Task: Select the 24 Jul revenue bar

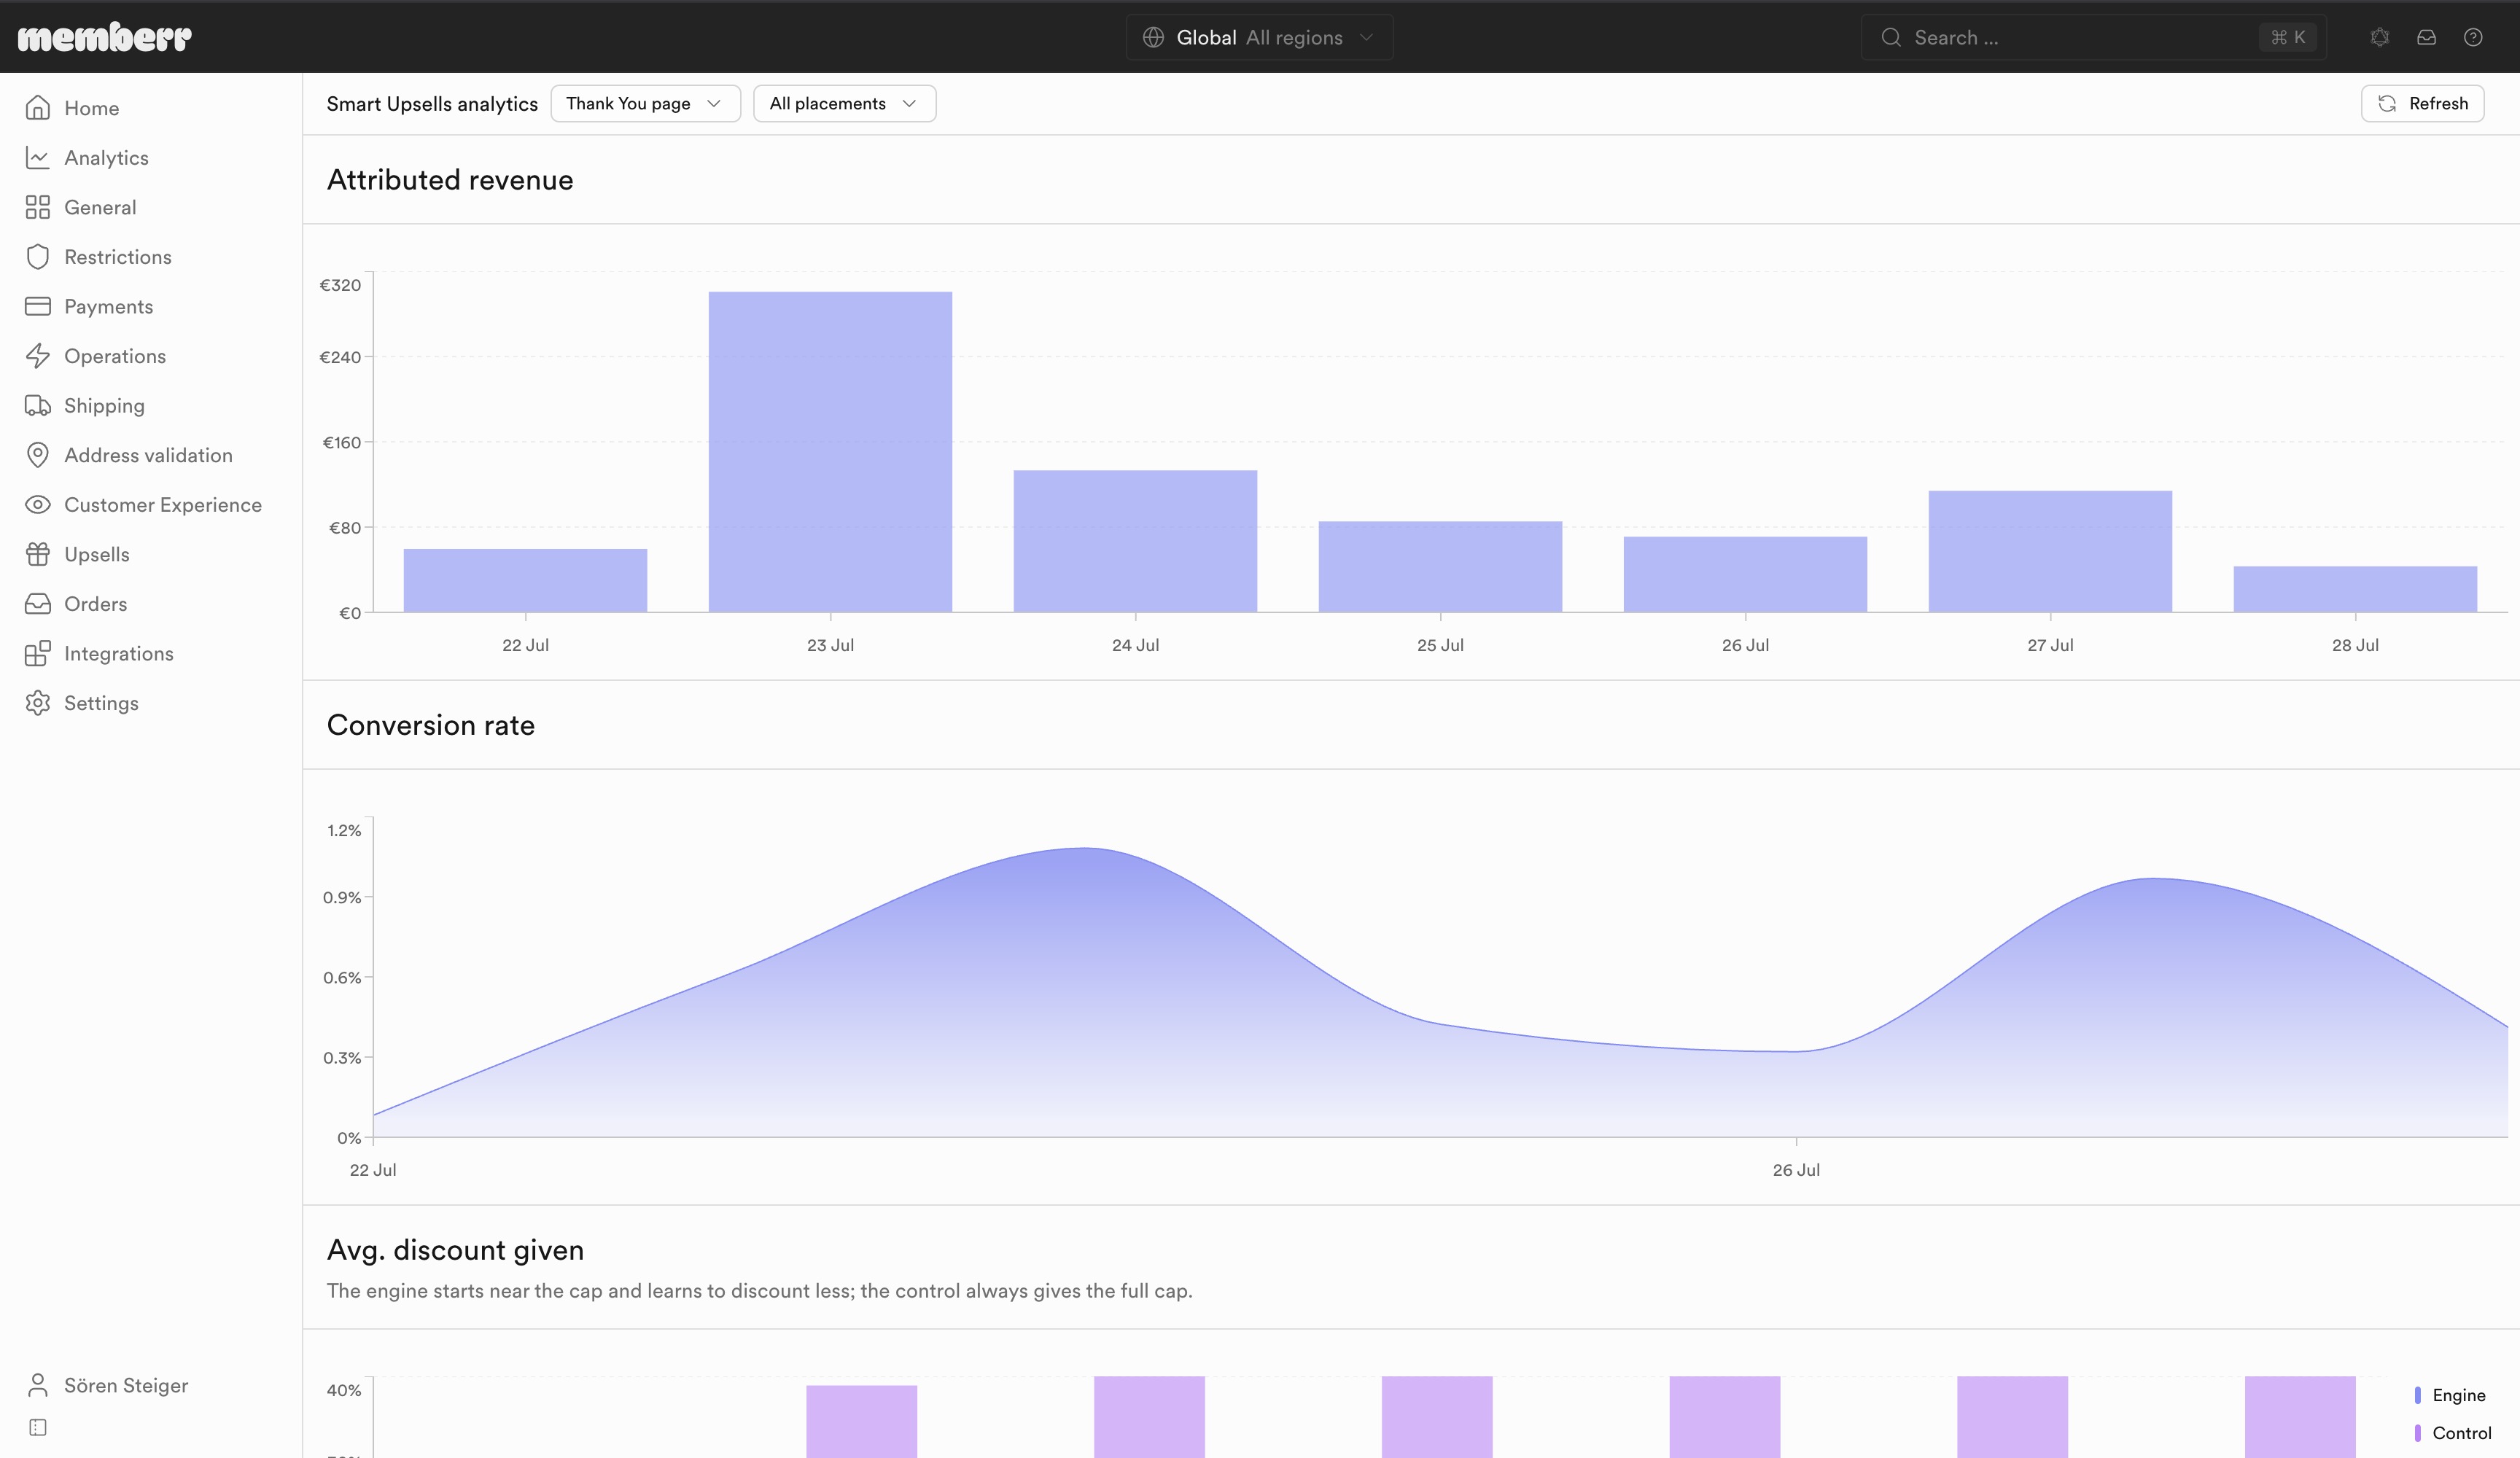Action: tap(1135, 542)
